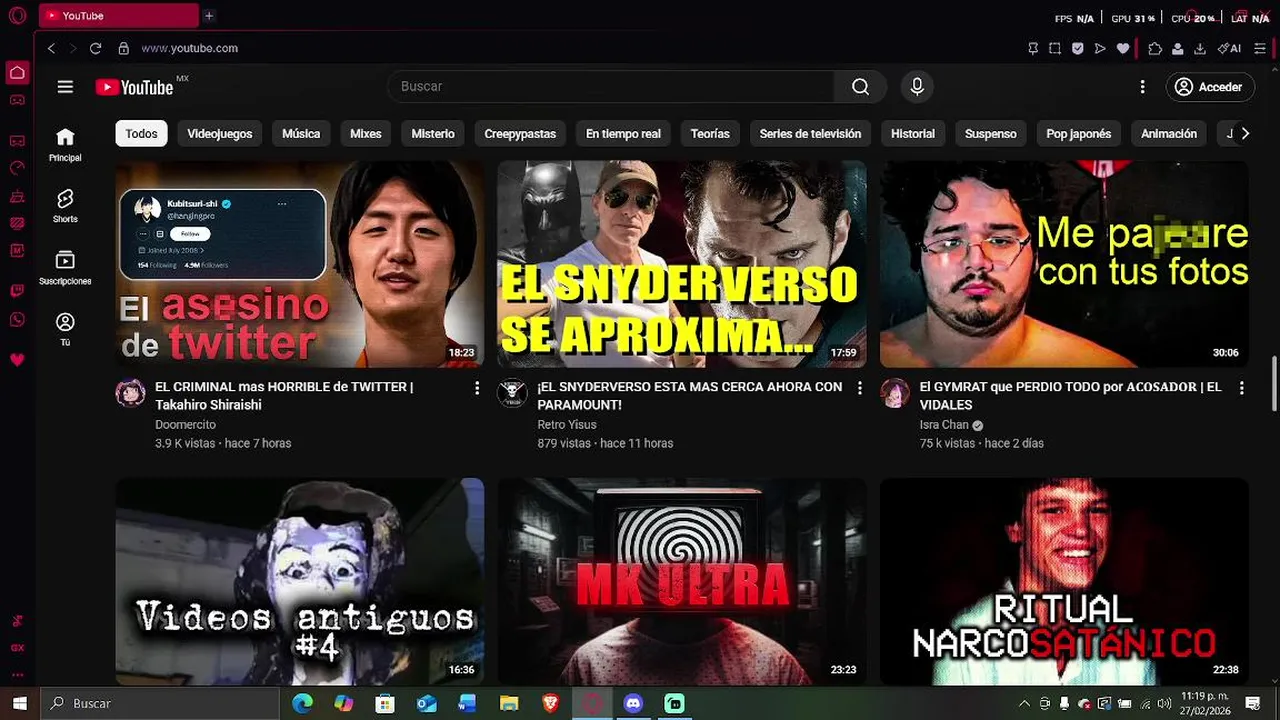This screenshot has height=720, width=1280.
Task: Open title EL SNYDERVERSO ESTA MAS CERCA
Action: click(690, 396)
